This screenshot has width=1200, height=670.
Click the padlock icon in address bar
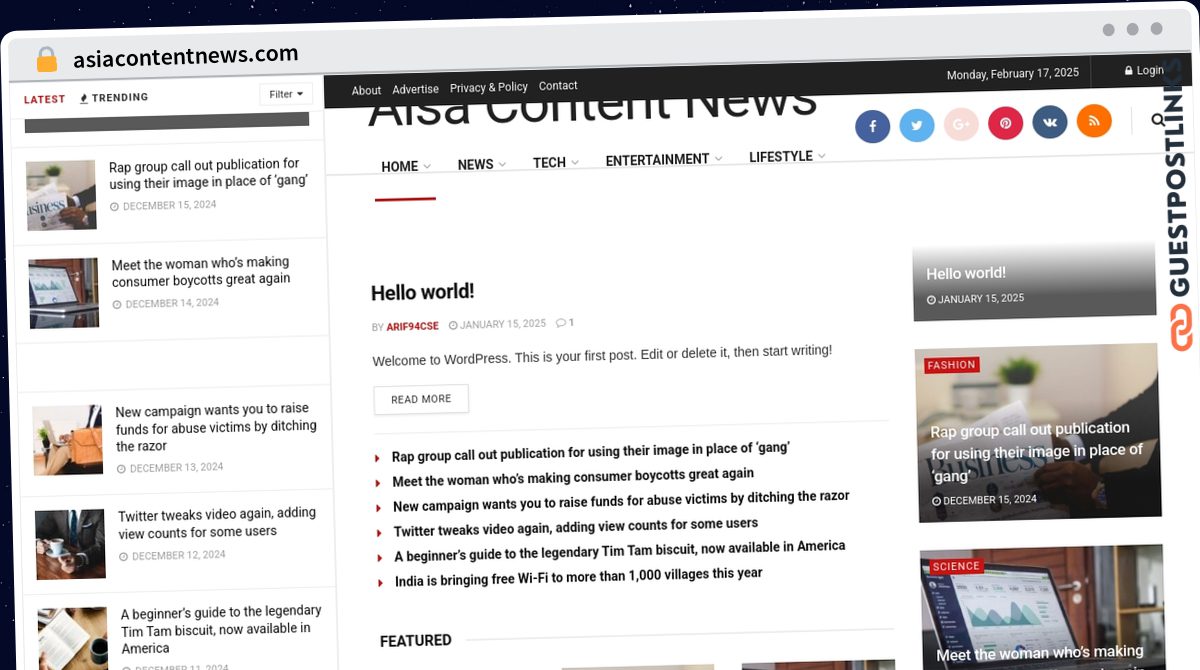click(x=47, y=59)
